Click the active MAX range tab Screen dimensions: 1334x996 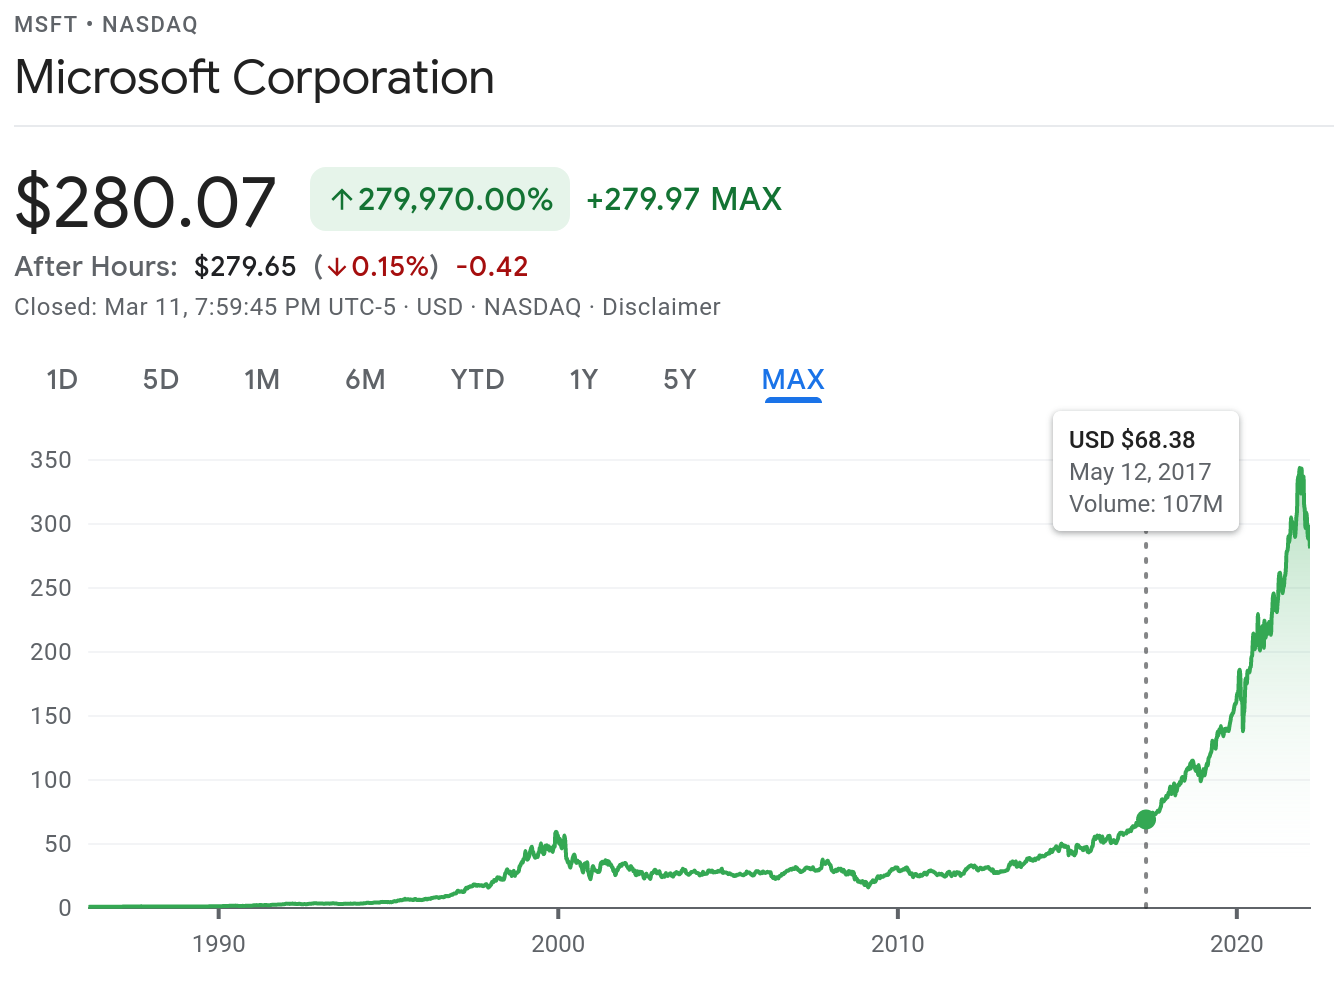click(793, 380)
